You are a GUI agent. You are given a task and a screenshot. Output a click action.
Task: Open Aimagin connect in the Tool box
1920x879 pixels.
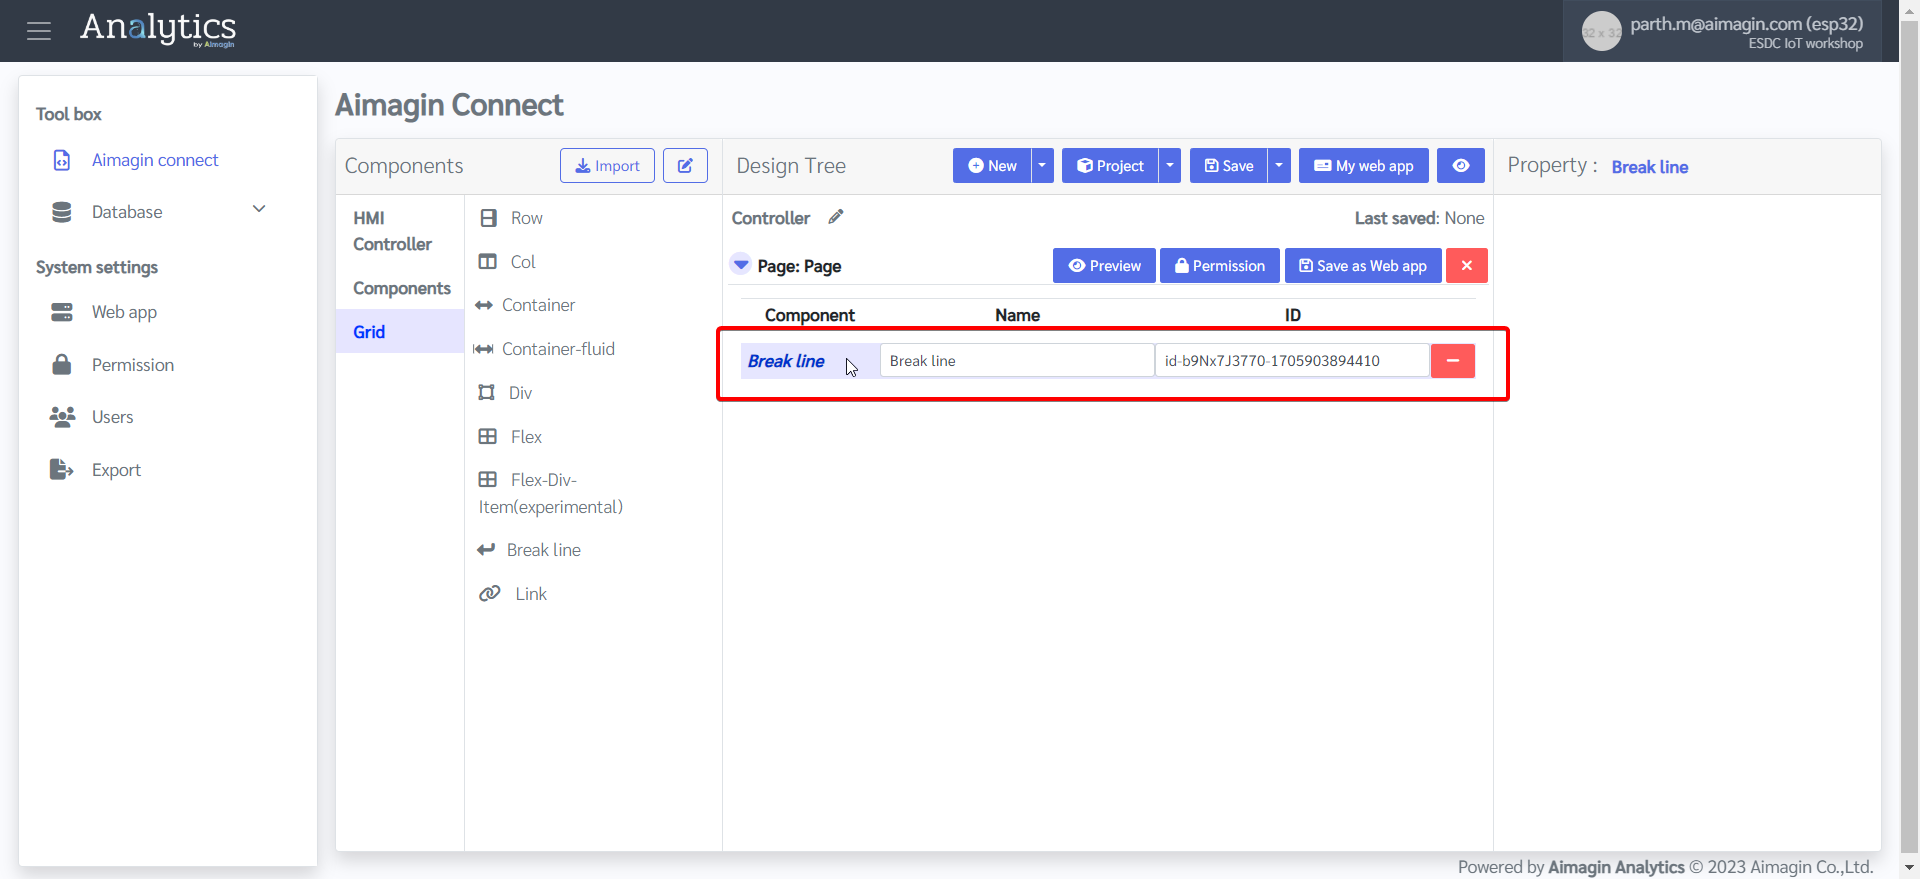(155, 160)
